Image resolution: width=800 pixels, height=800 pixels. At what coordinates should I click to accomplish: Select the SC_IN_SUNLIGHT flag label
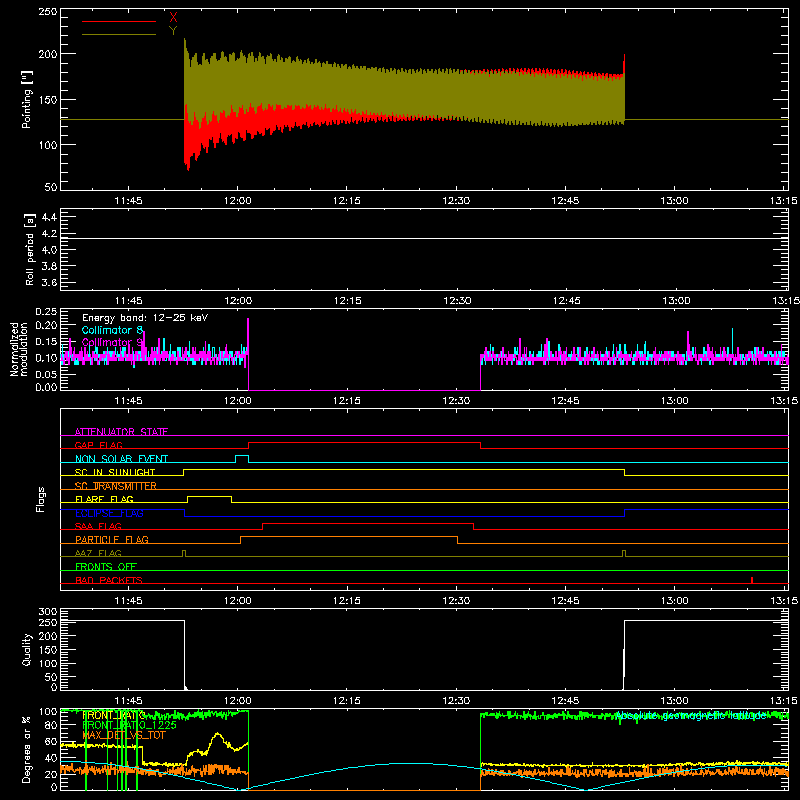point(115,472)
